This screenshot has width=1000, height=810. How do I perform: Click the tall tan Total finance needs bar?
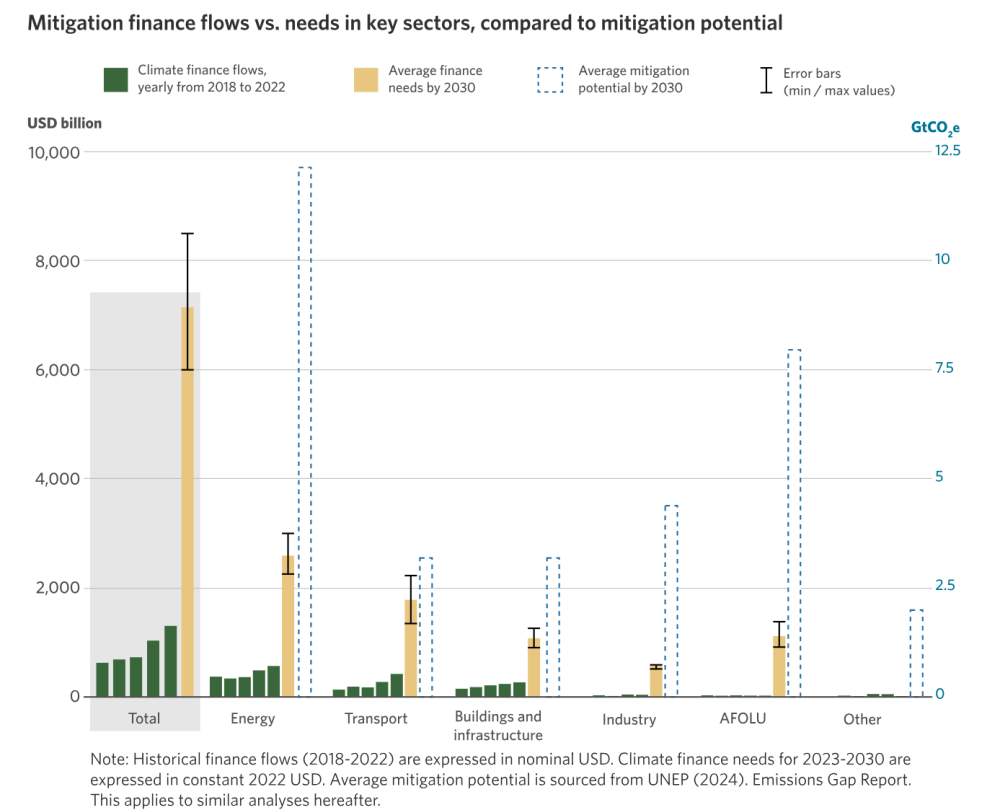coord(188,501)
